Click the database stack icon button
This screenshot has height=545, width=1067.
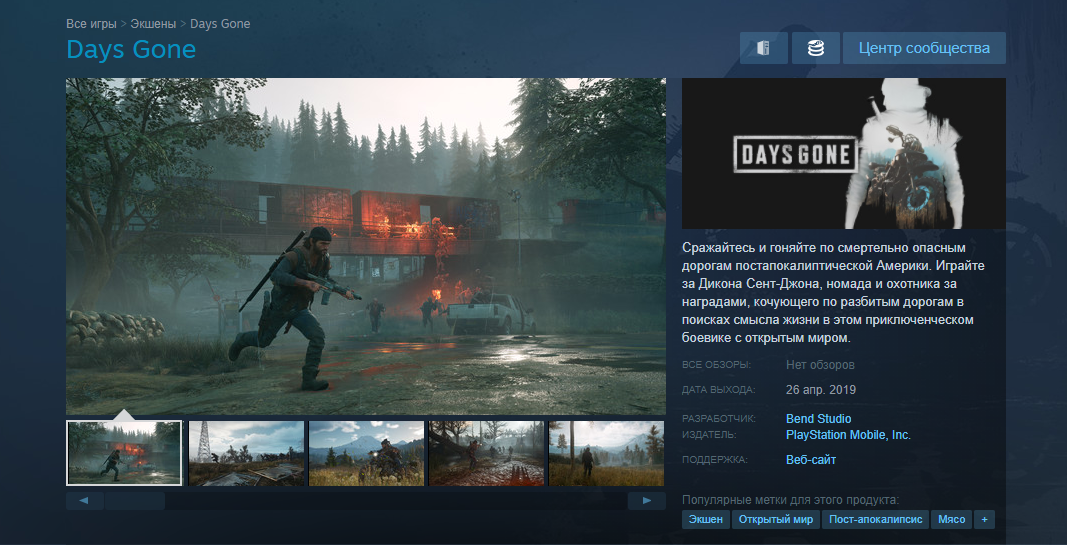pos(815,48)
